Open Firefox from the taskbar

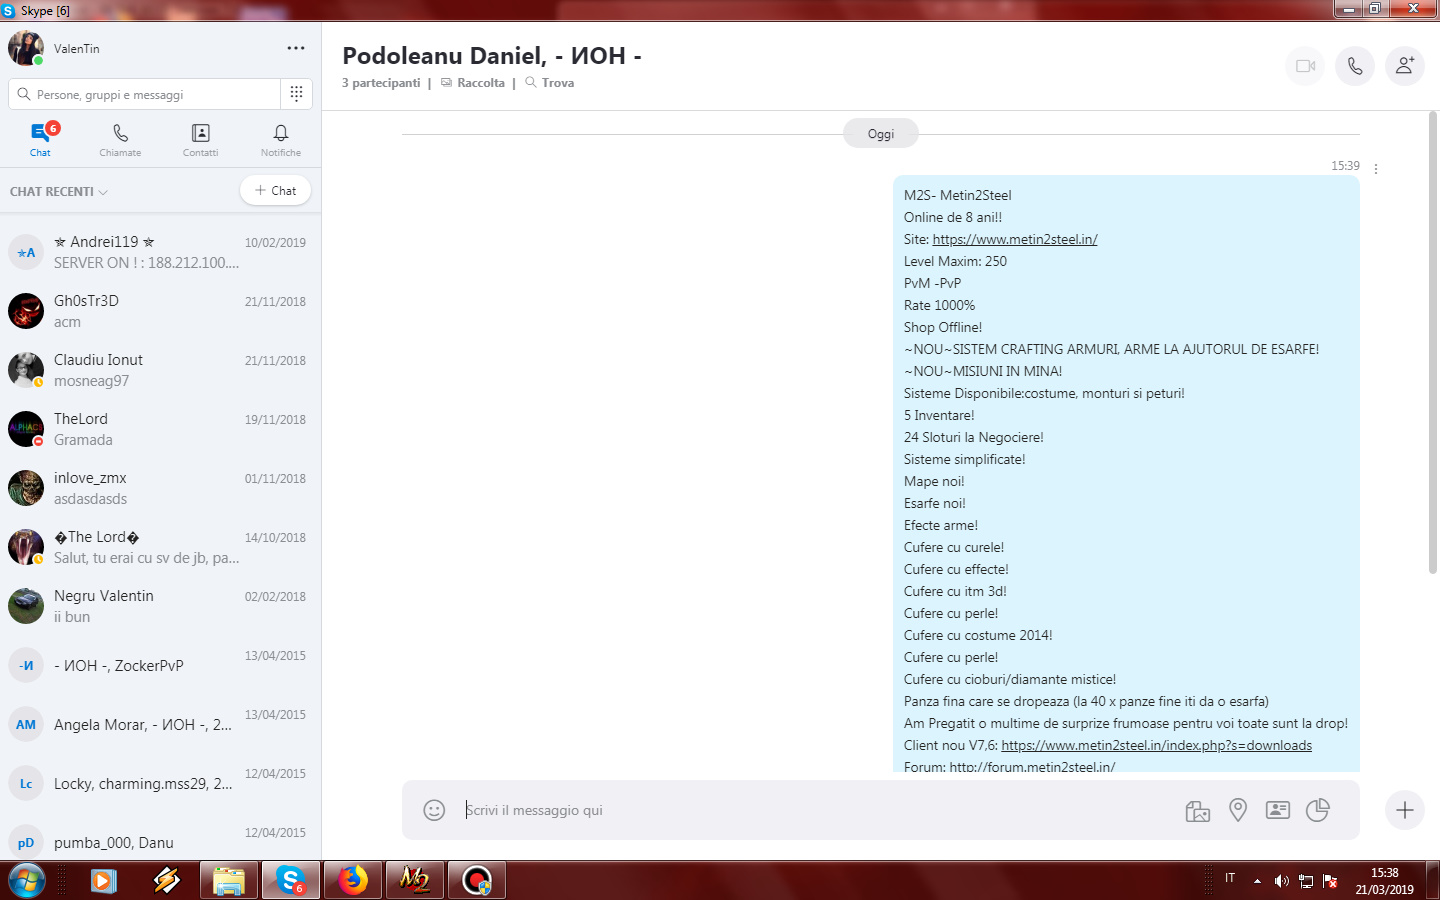tap(353, 880)
